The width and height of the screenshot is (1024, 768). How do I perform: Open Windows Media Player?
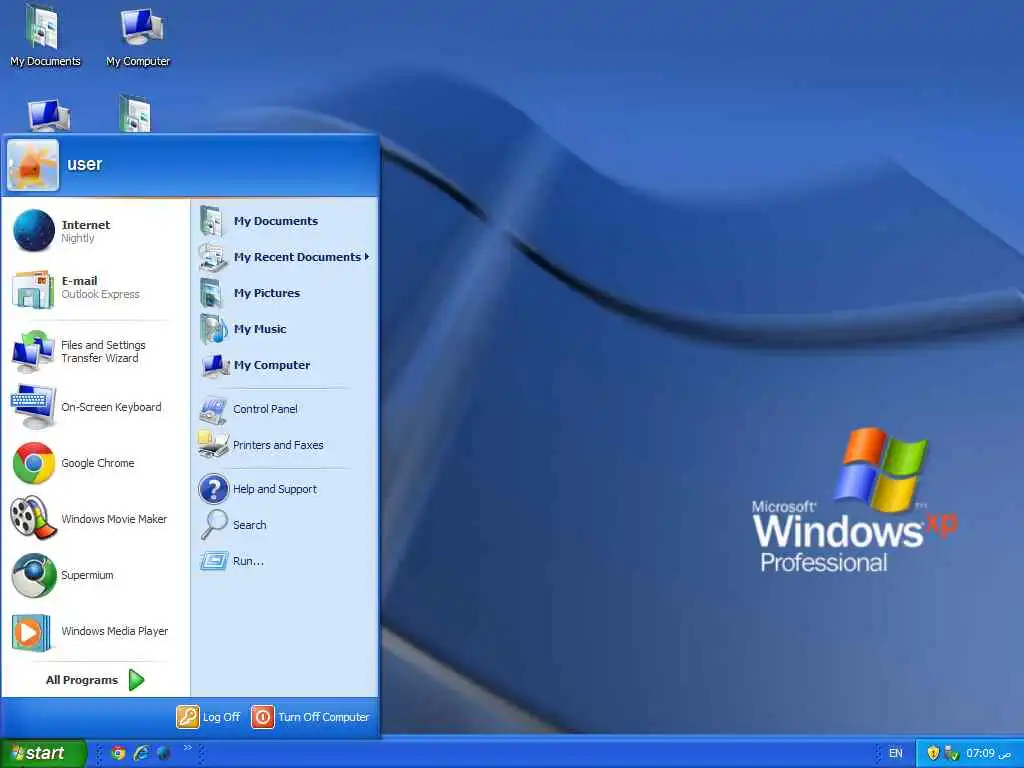click(95, 632)
